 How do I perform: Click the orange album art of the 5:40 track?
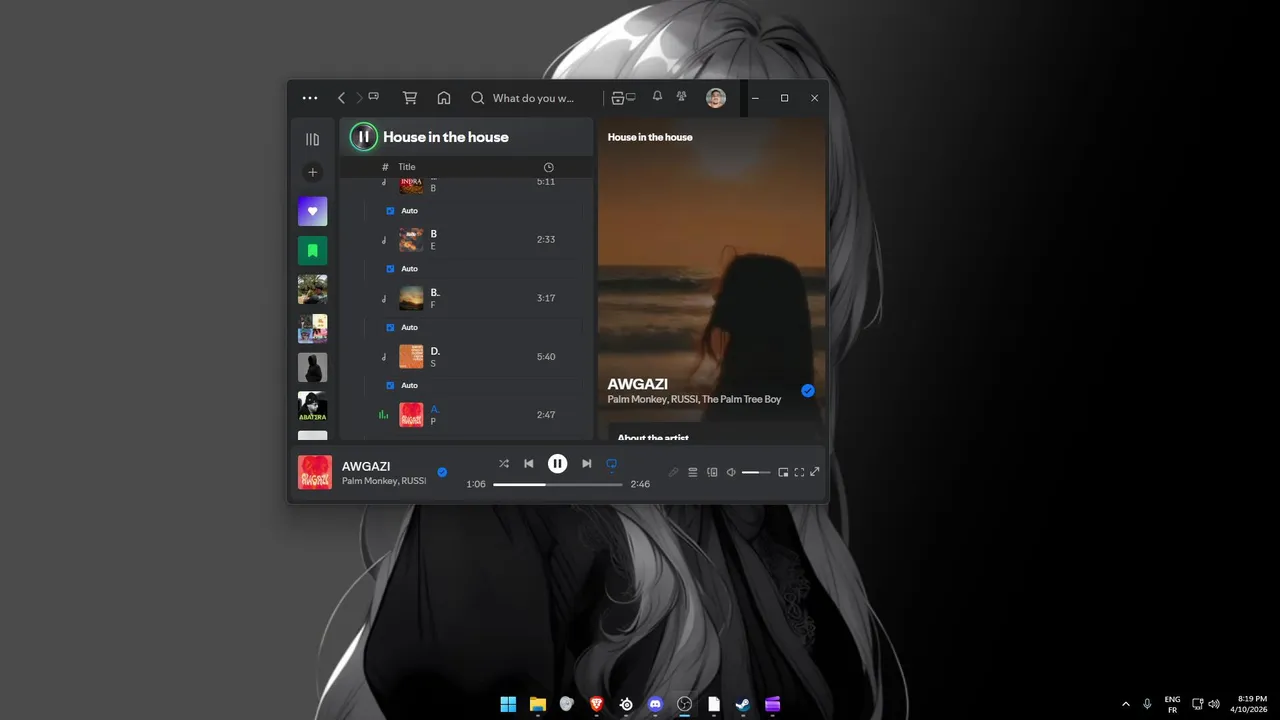pos(411,357)
